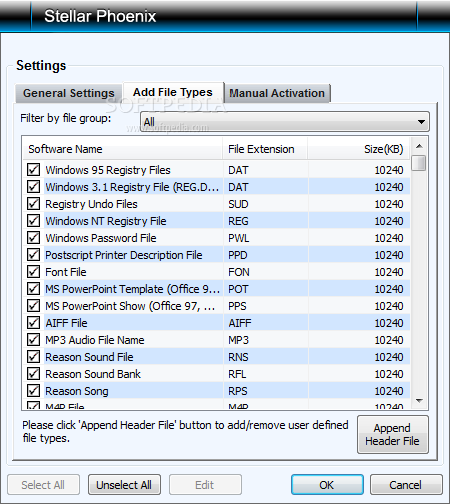Select 'Postscript Printer Description File' row text
Viewport: 450px width, 504px height.
pos(124,255)
